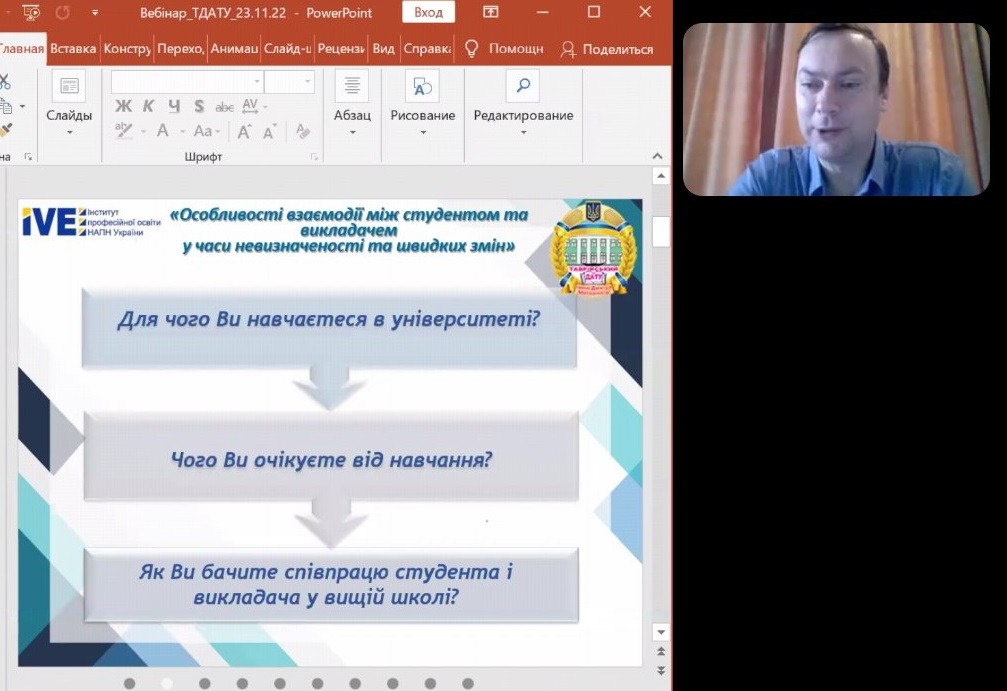This screenshot has width=1007, height=691.
Task: Apply italic formatting using the К icon
Action: pyautogui.click(x=149, y=105)
